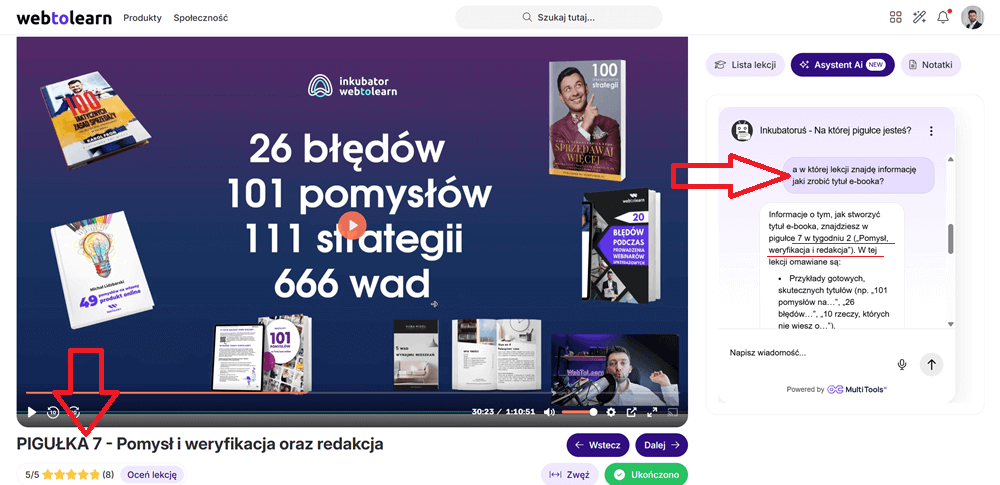Click the play icon in video control bar
The width and height of the screenshot is (1000, 485).
[31, 412]
